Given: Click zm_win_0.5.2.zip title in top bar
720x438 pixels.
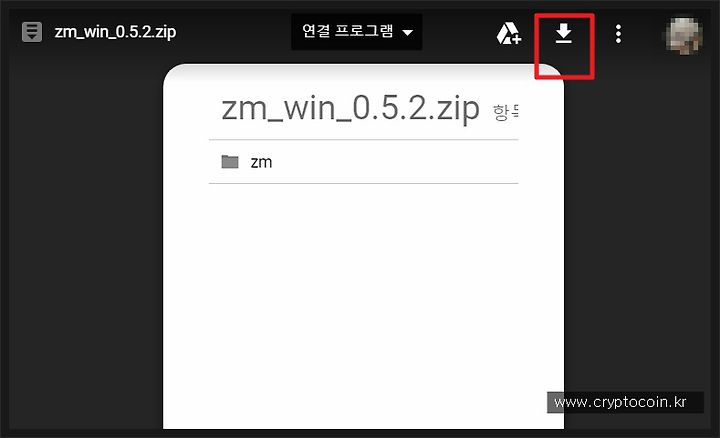Looking at the screenshot, I should [x=115, y=32].
